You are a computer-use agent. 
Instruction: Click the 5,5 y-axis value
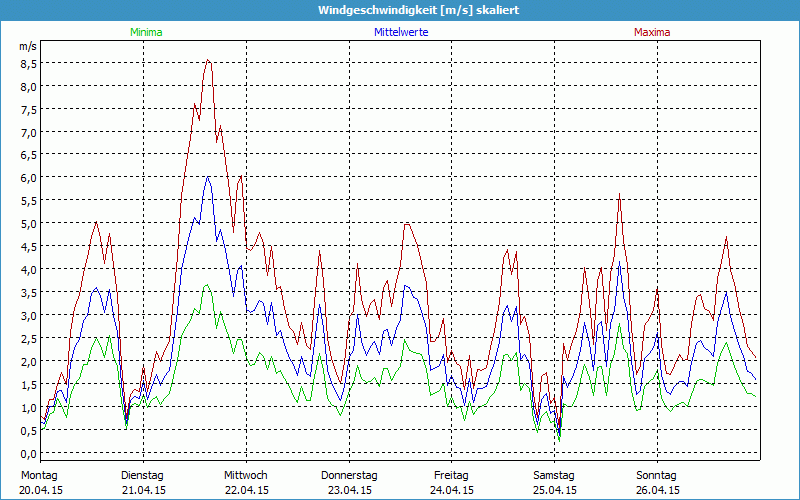coord(28,201)
